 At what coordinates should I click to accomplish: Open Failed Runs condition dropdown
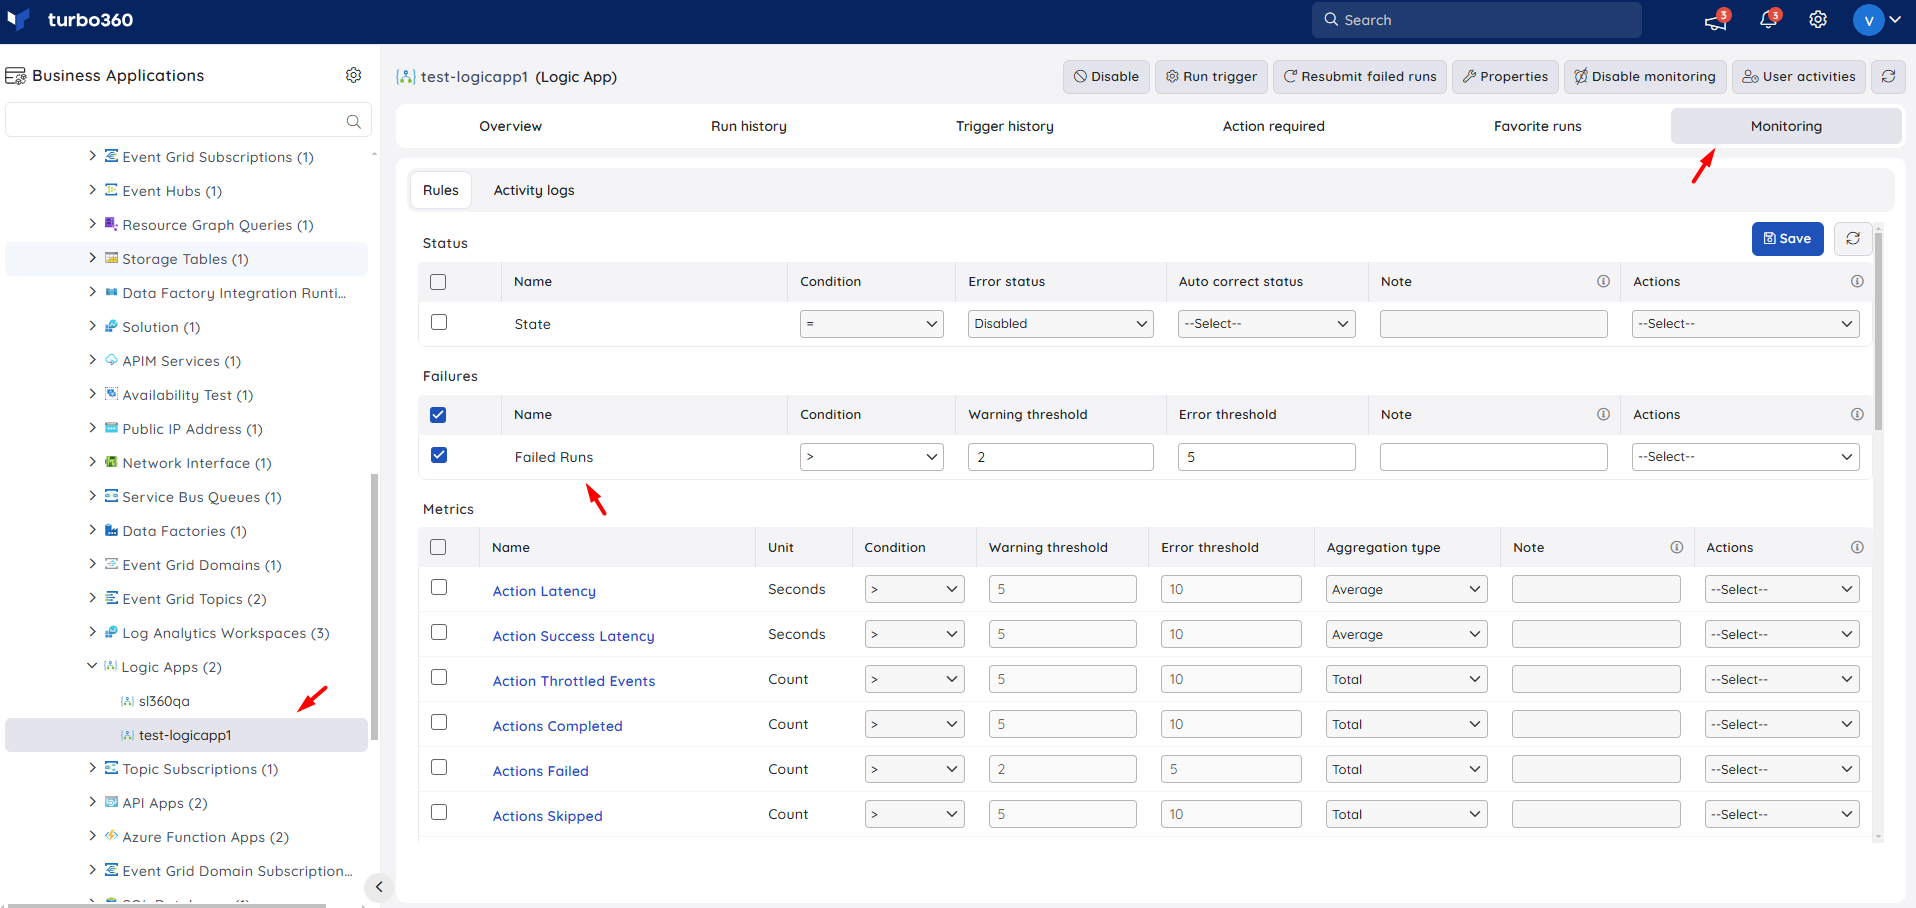click(x=871, y=457)
